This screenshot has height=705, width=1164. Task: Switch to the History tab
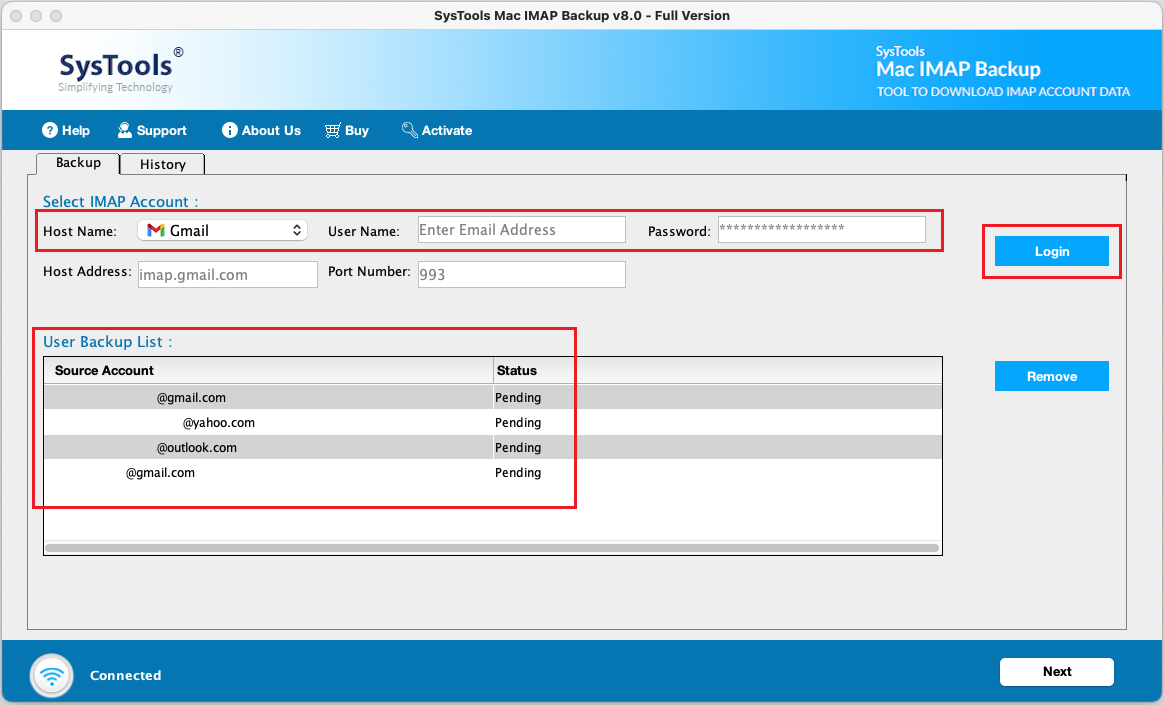(163, 164)
